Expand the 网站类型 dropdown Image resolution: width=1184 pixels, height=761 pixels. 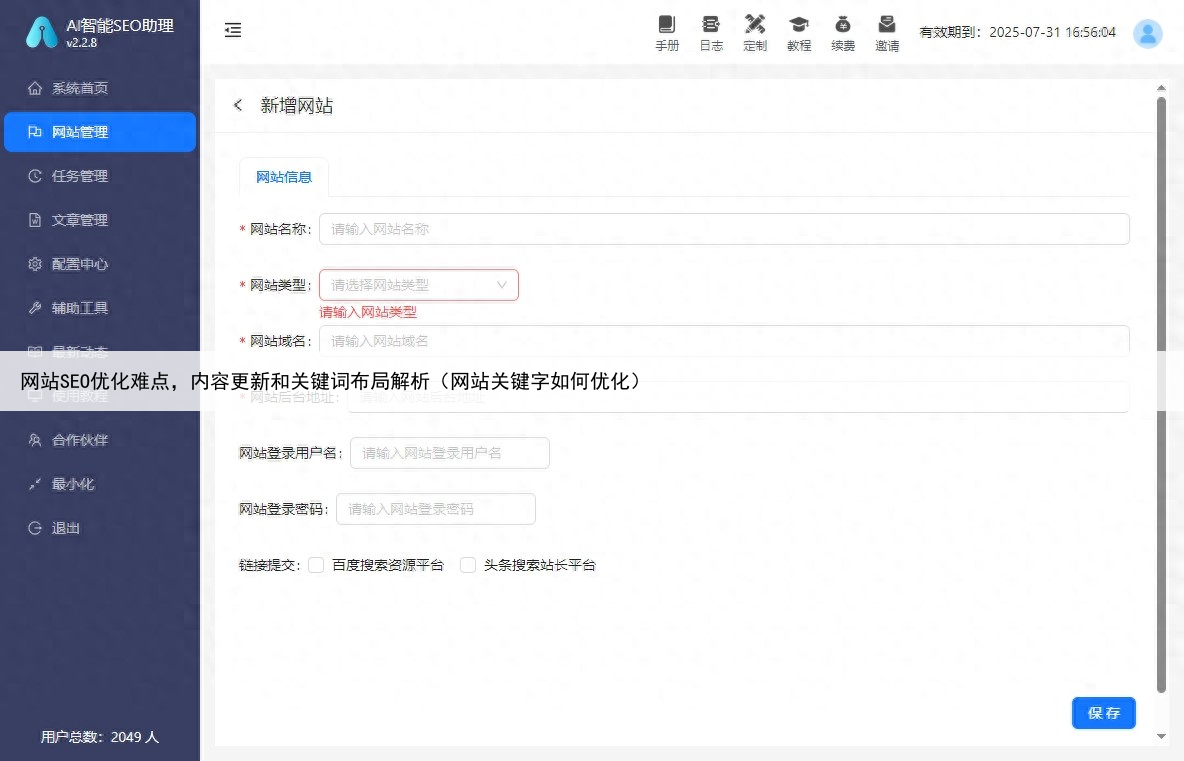tap(419, 285)
